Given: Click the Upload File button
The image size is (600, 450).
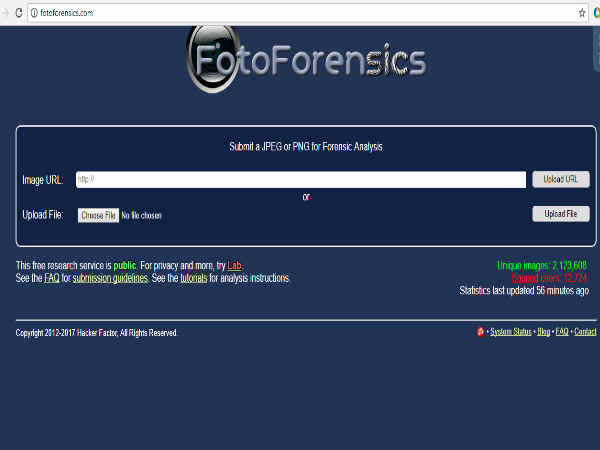Looking at the screenshot, I should (x=561, y=214).
